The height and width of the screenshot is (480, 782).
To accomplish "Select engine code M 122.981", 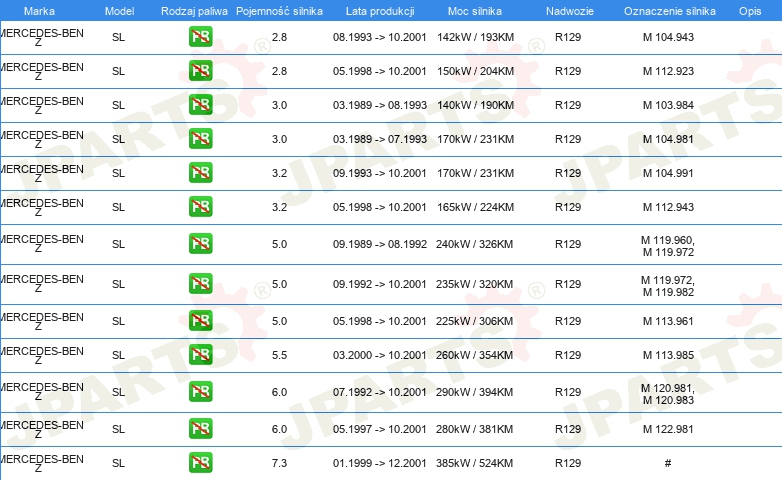I will pyautogui.click(x=668, y=429).
